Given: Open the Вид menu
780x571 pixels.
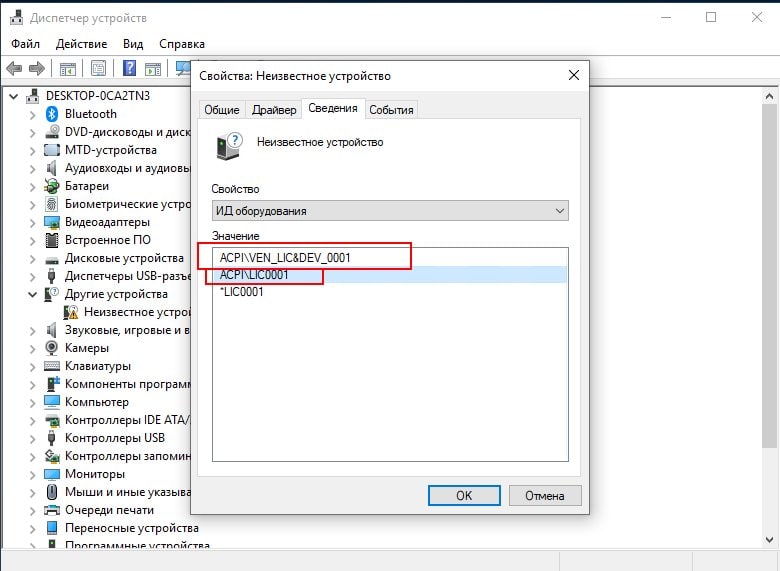Looking at the screenshot, I should pos(133,44).
